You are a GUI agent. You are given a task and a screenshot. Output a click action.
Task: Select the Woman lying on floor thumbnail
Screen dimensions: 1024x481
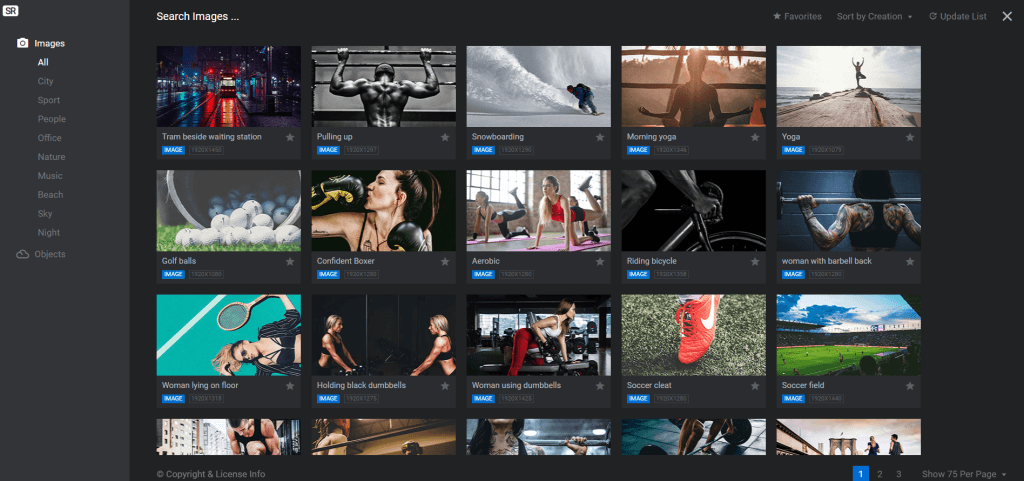(229, 335)
